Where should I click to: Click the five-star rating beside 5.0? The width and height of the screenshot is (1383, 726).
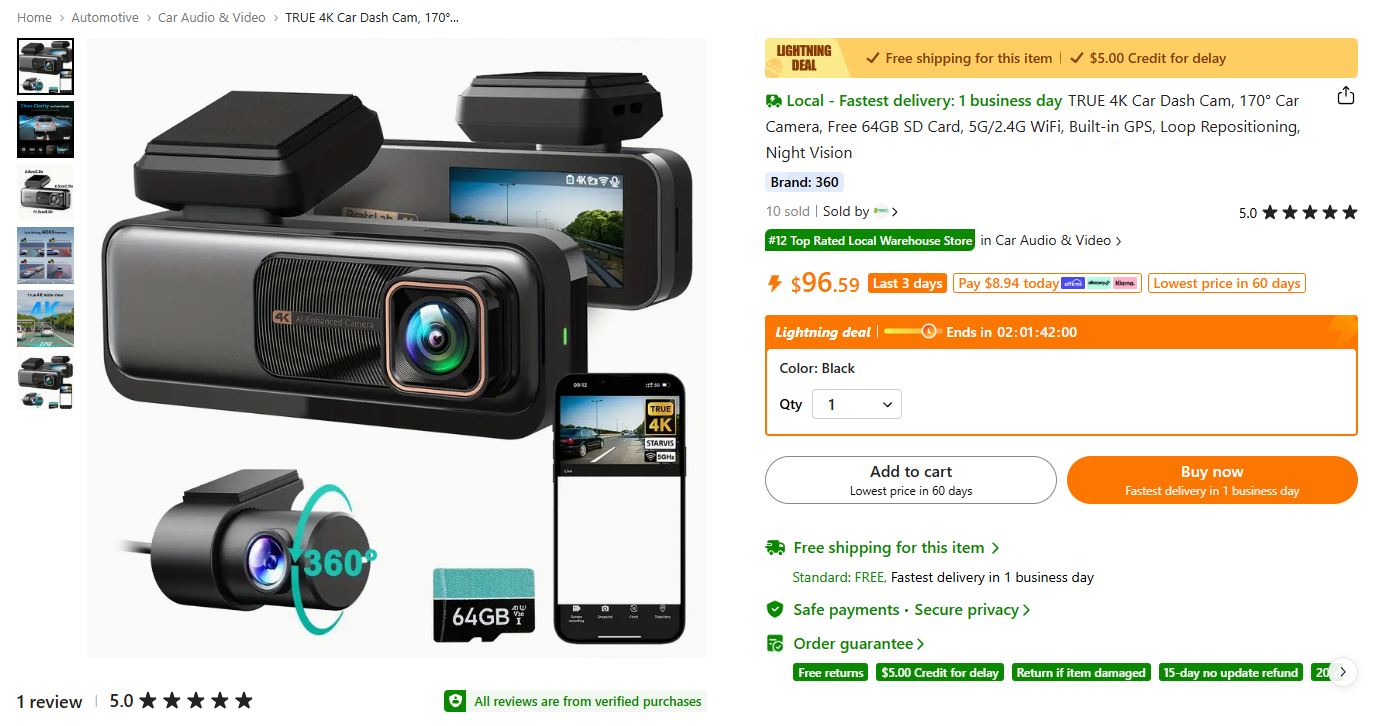(1309, 212)
